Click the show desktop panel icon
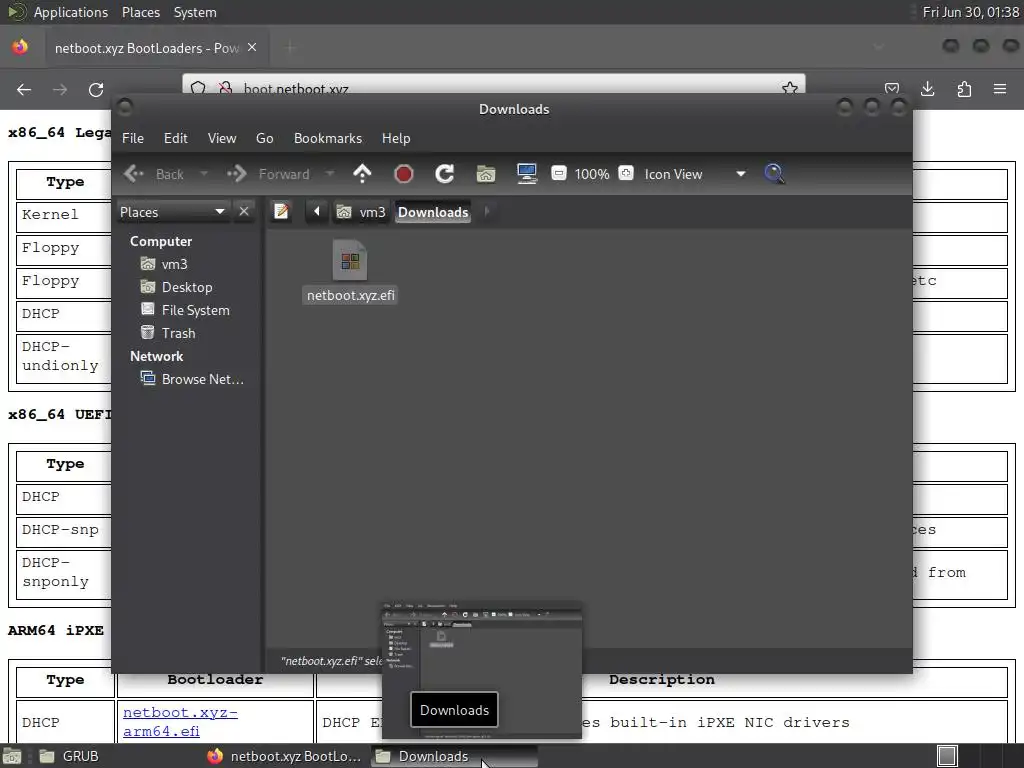The image size is (1024, 768). 12,756
